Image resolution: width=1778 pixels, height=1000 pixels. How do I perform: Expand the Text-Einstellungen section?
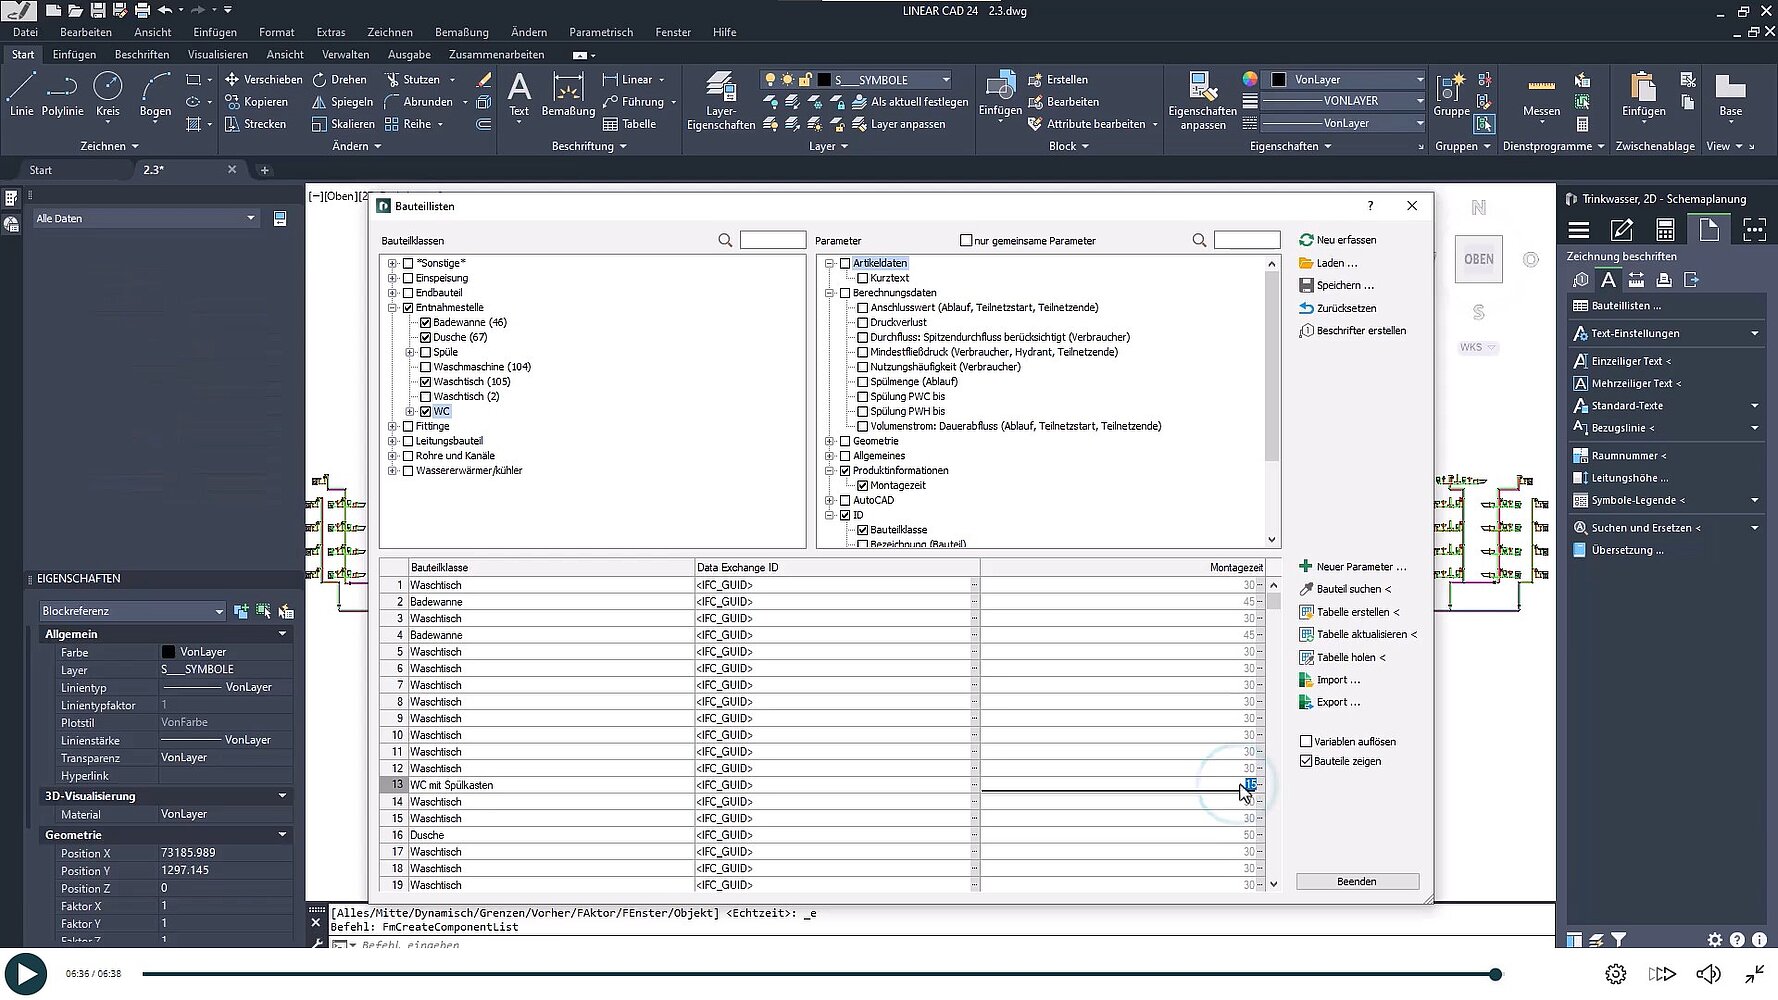1753,333
